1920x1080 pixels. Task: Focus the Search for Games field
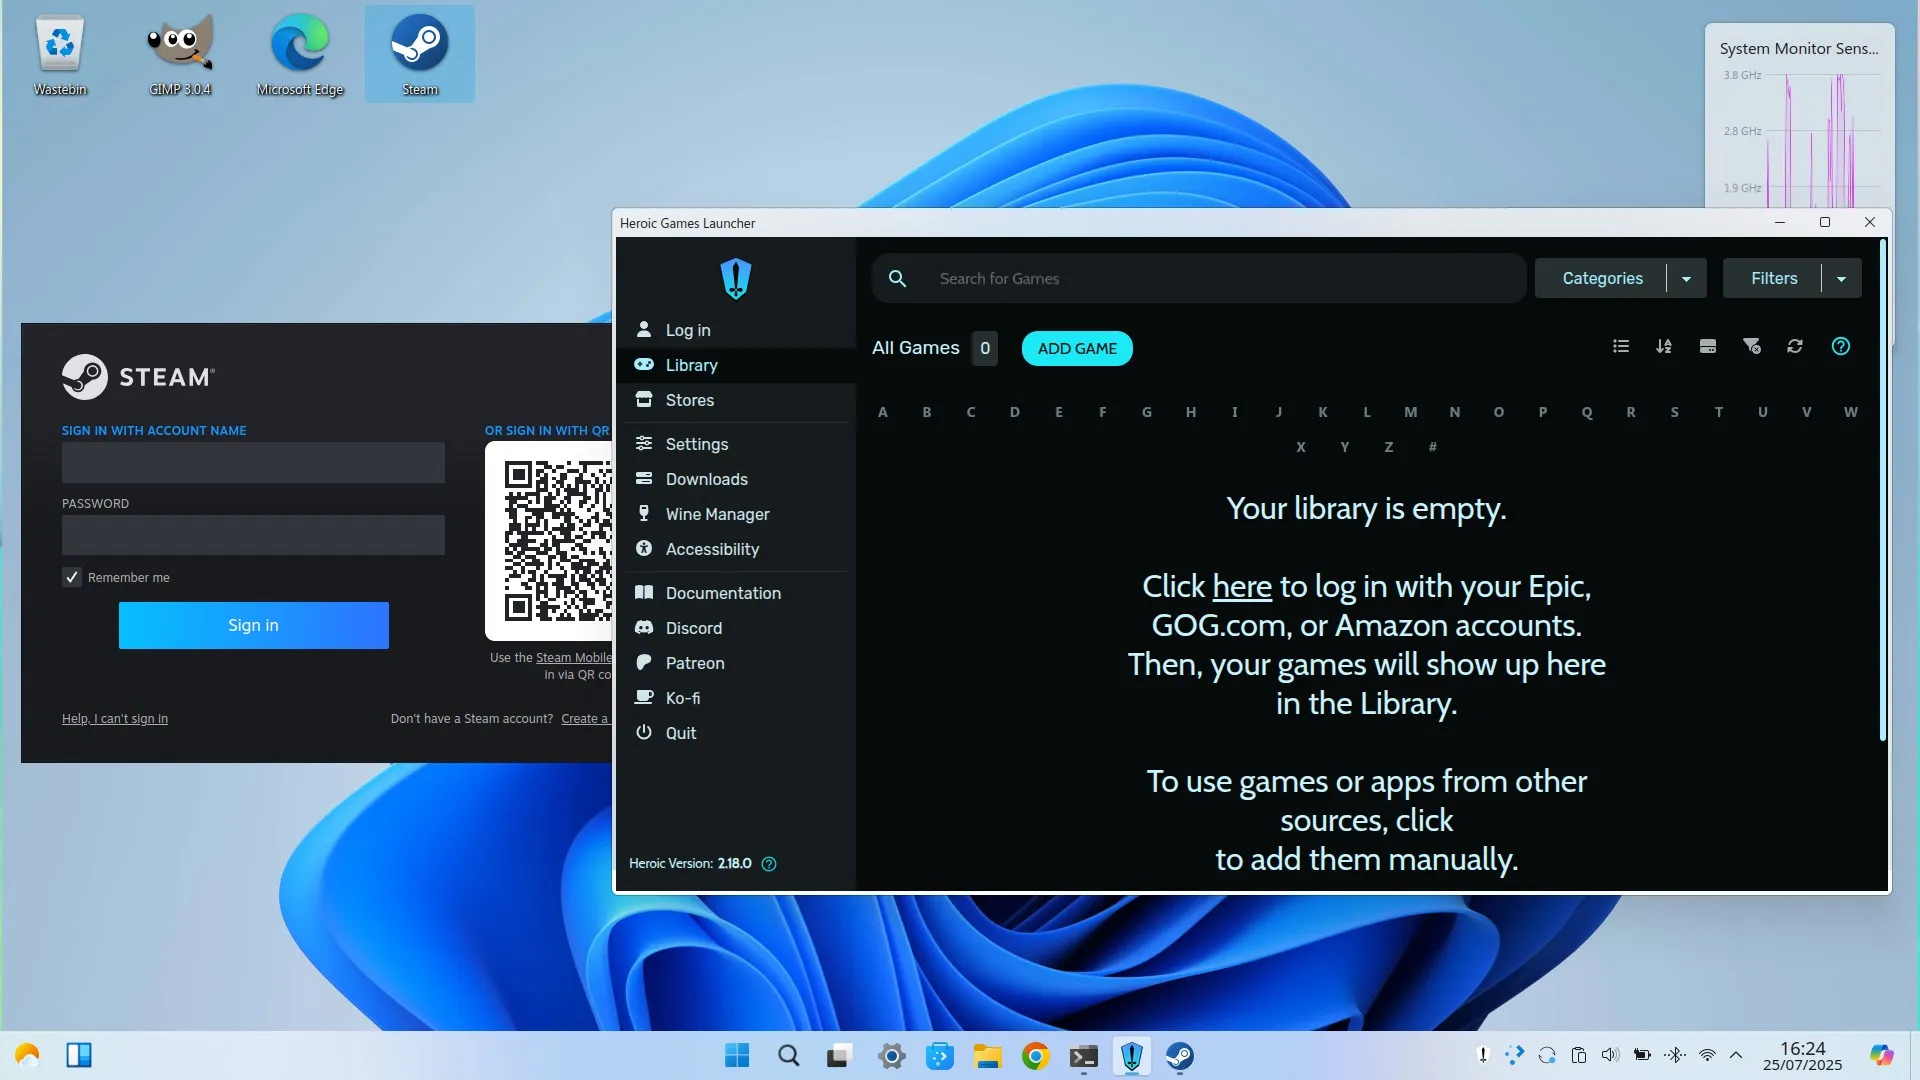pos(1199,278)
